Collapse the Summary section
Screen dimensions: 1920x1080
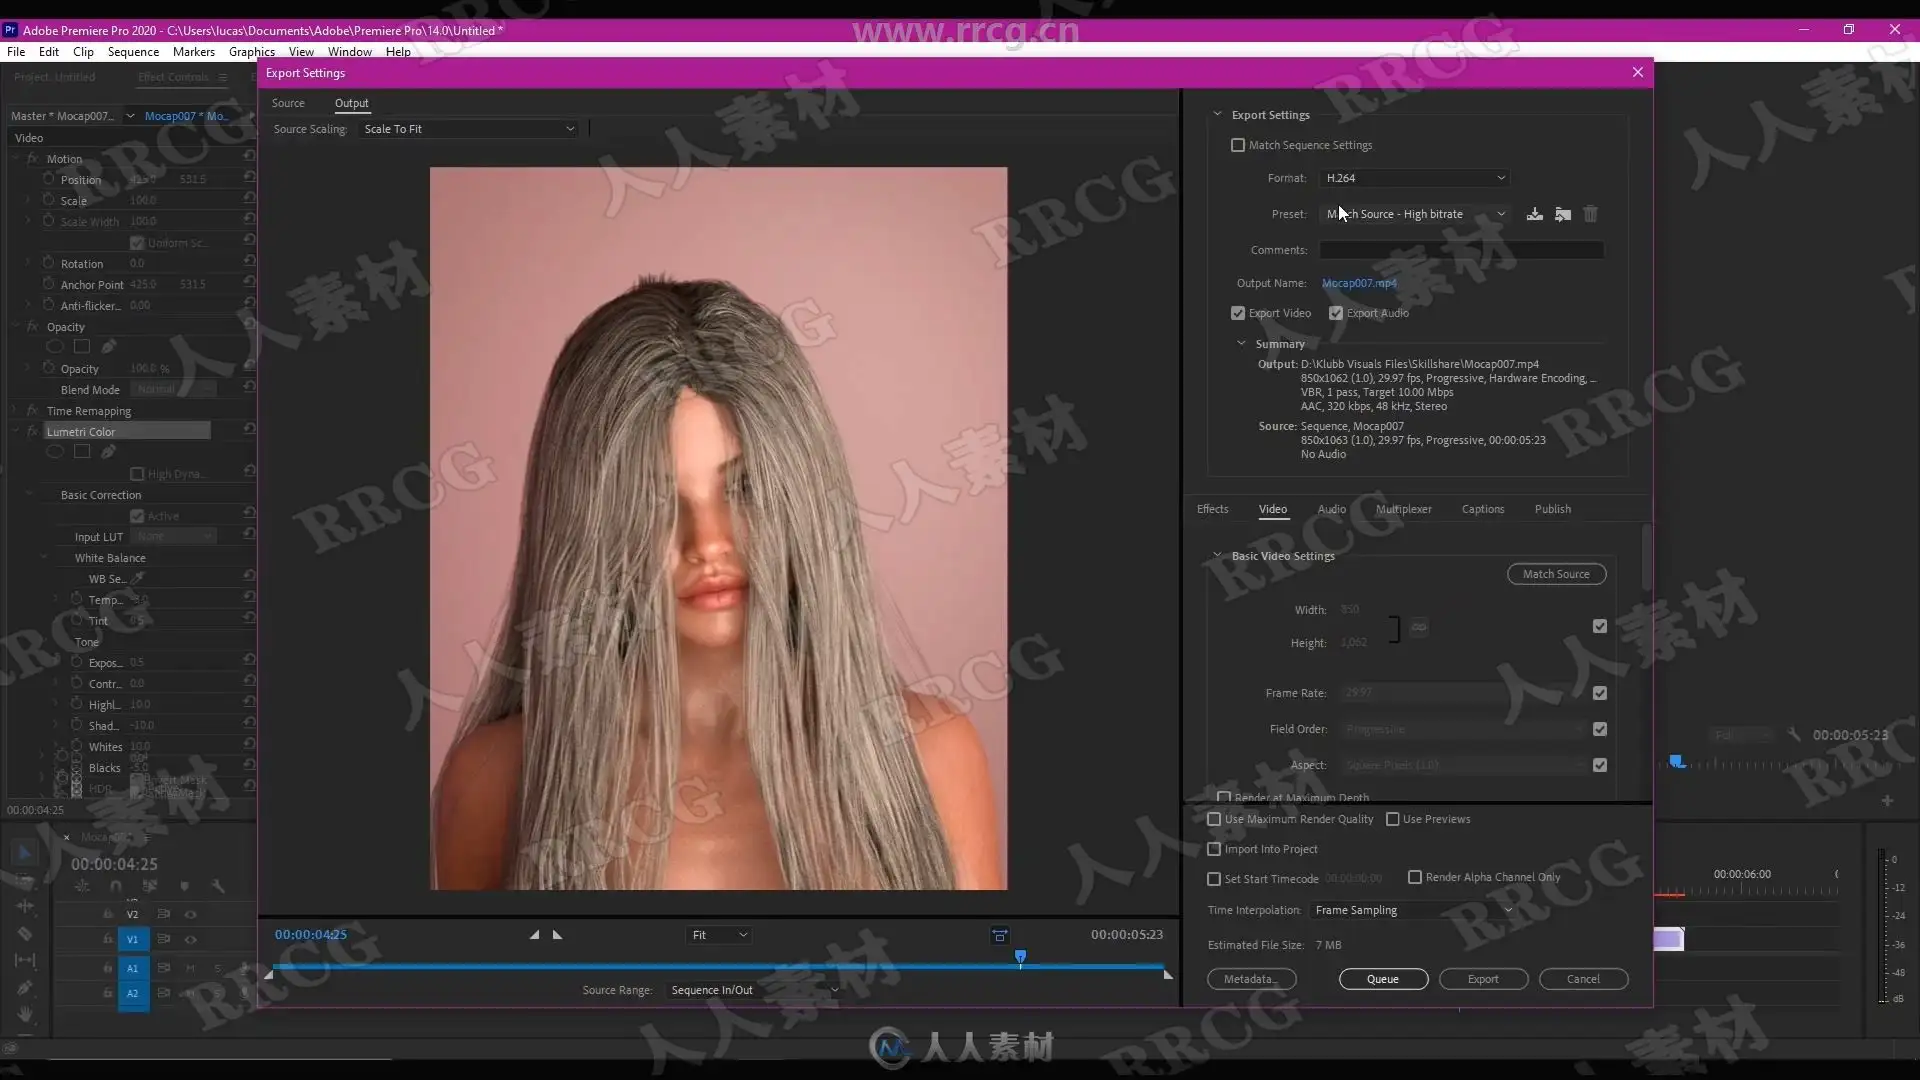click(1241, 343)
